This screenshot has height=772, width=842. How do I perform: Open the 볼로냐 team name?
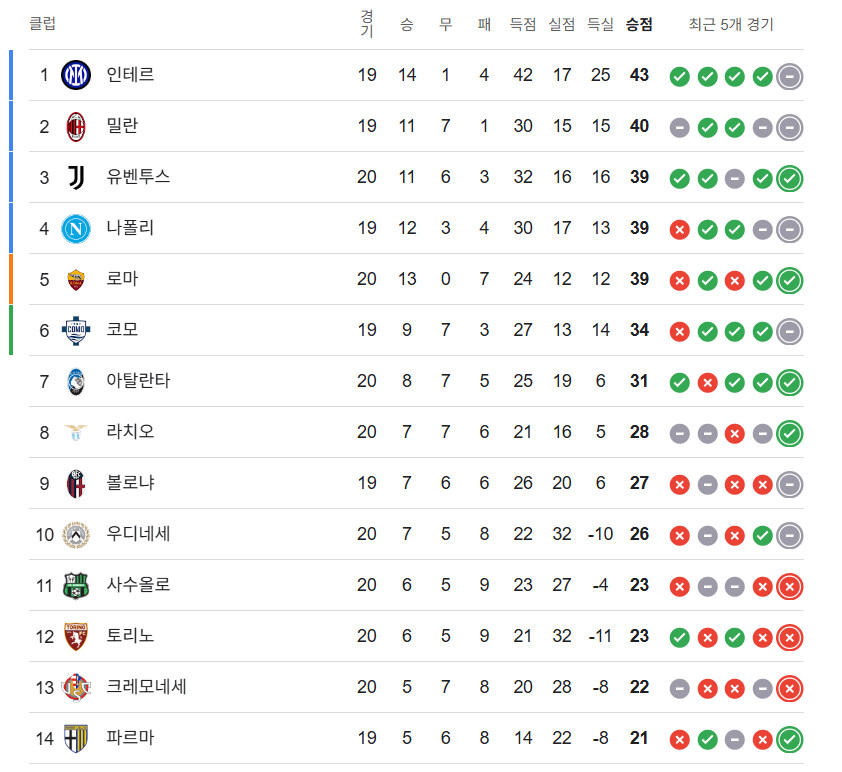130,482
